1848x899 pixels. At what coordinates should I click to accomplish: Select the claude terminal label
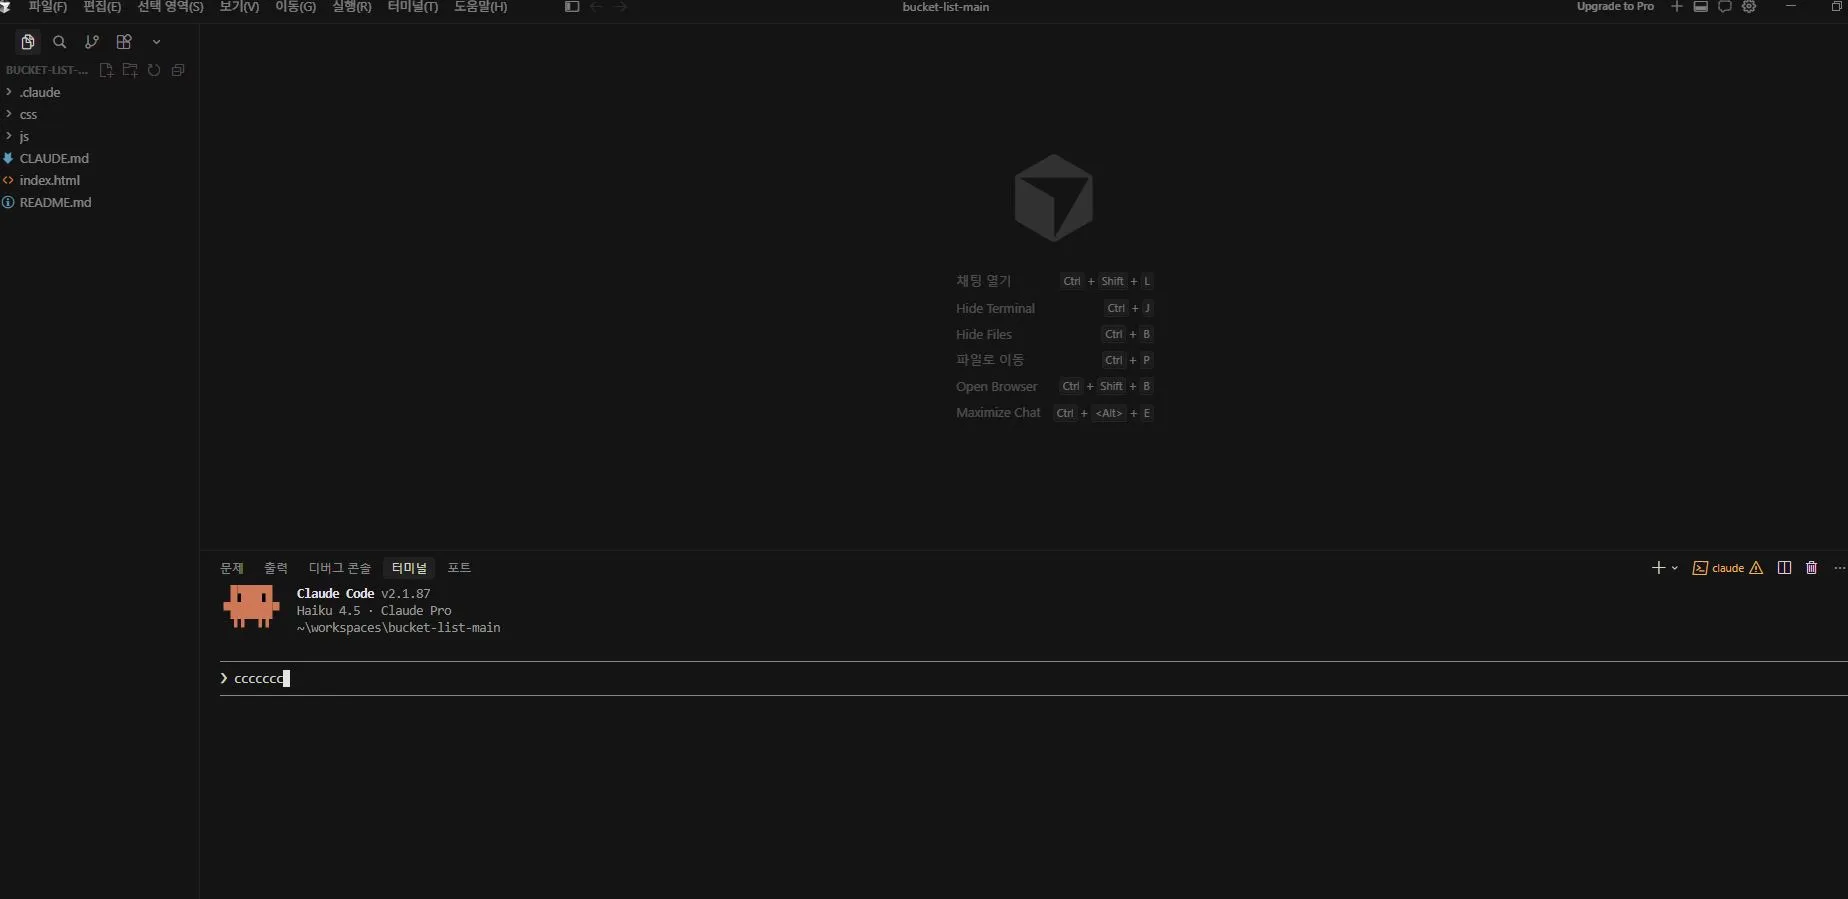click(x=1727, y=568)
